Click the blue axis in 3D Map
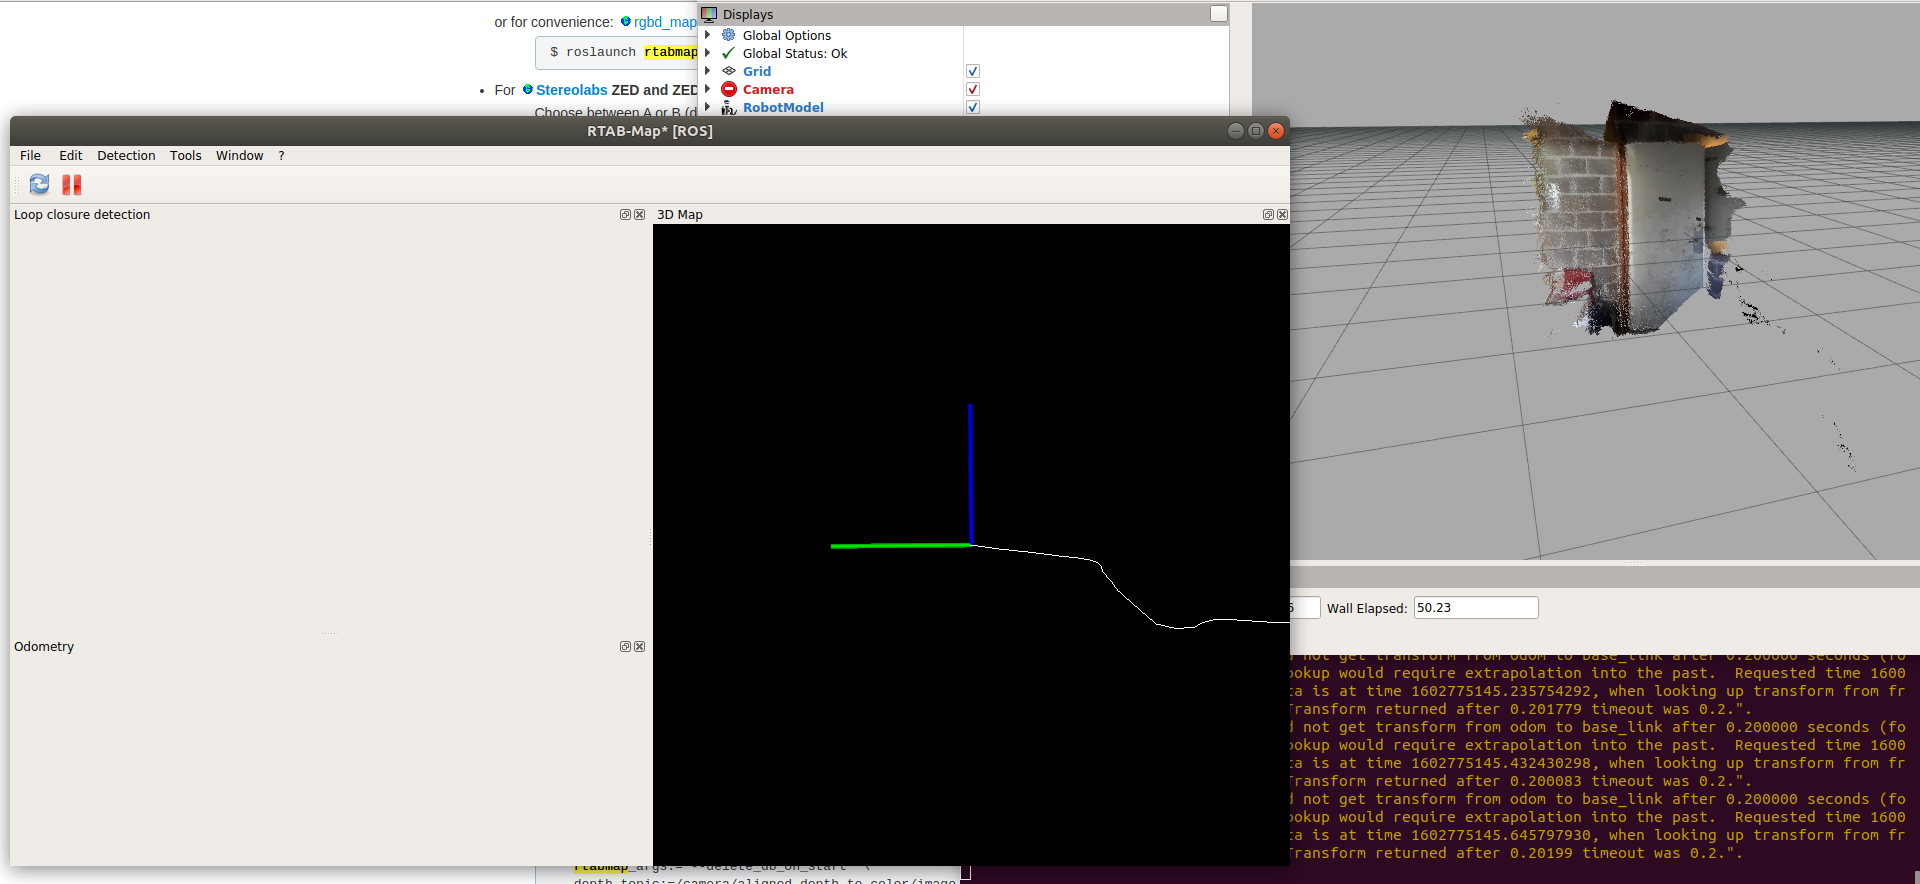 tap(970, 473)
